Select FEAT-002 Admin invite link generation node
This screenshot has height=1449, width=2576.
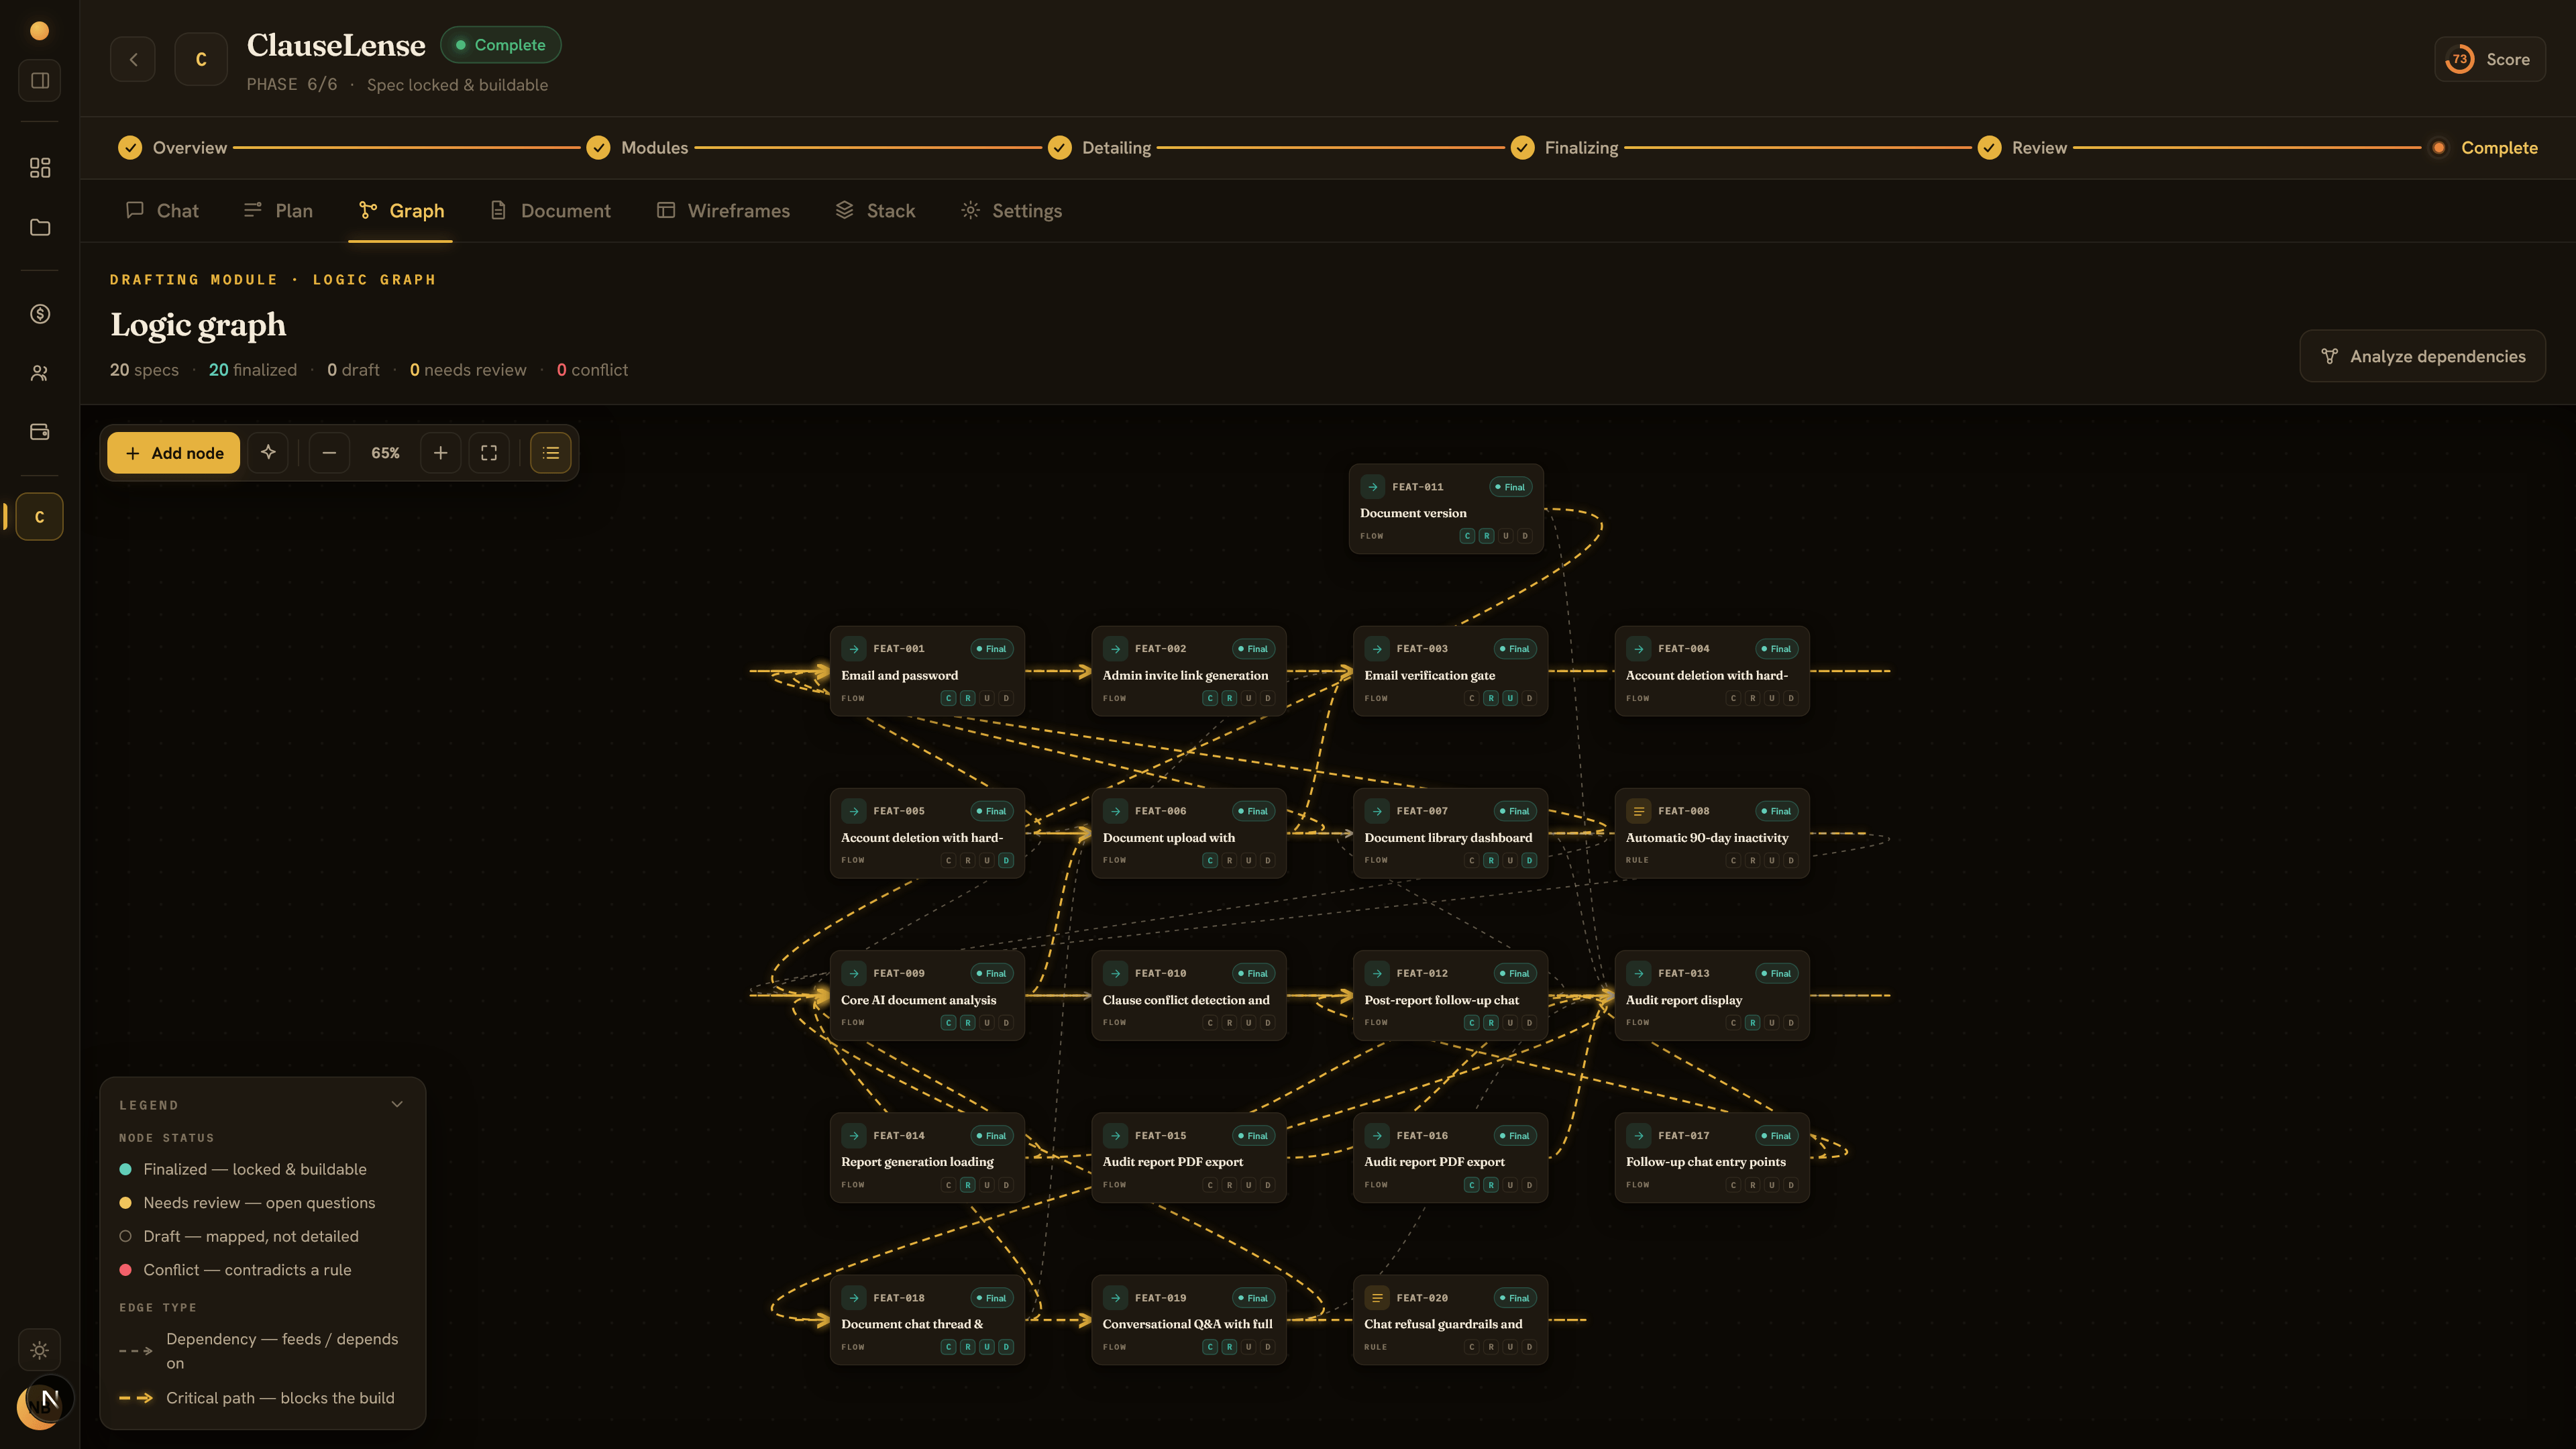point(1188,671)
